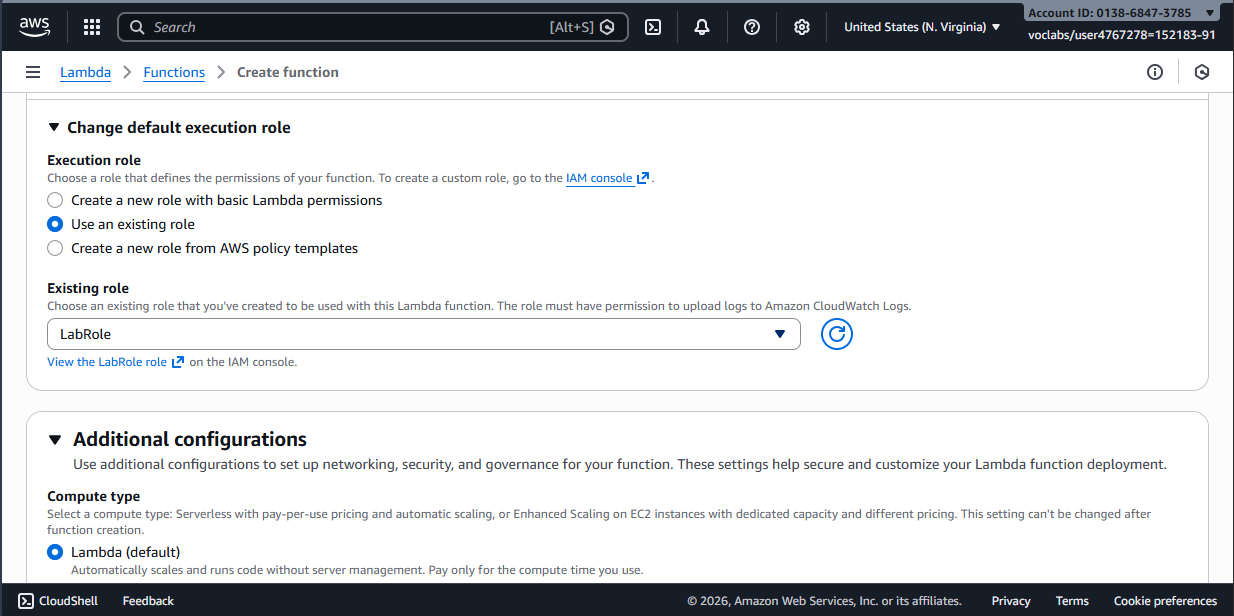Viewport: 1234px width, 616px height.
Task: Open the AWS home logo
Action: (34, 27)
